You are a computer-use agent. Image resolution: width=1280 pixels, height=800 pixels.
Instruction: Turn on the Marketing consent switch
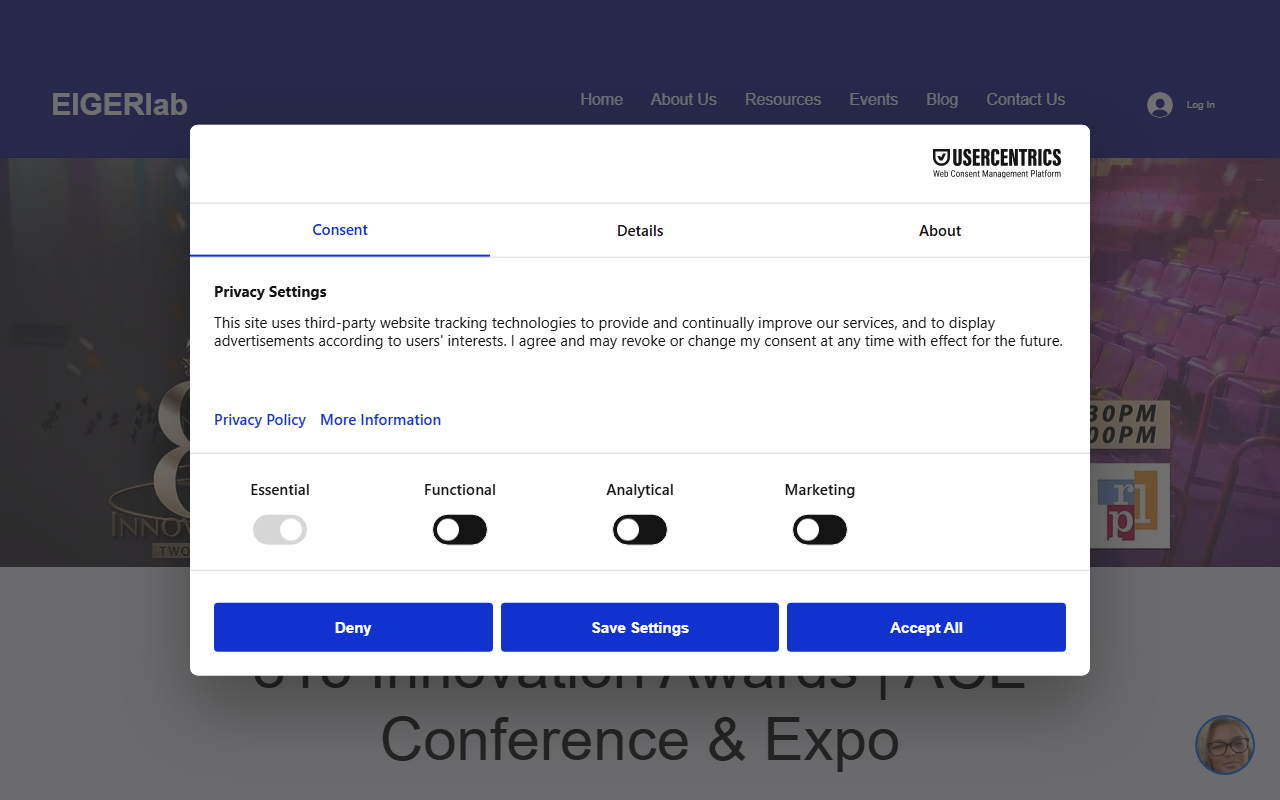pos(820,530)
